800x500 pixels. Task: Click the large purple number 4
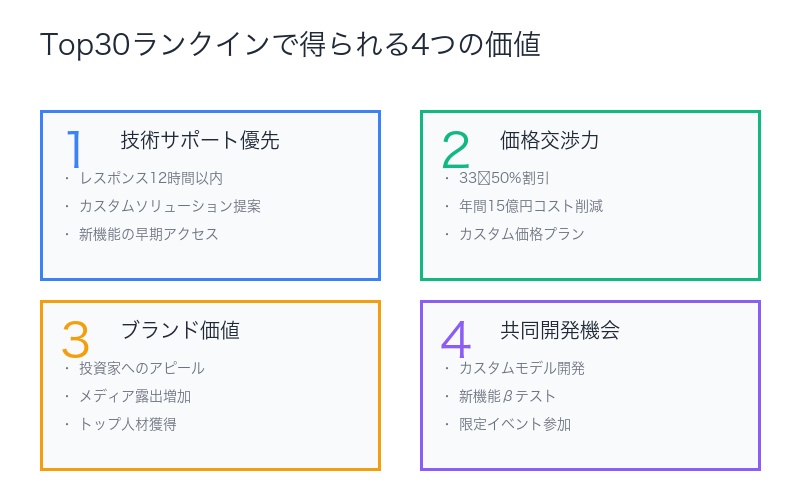click(455, 340)
